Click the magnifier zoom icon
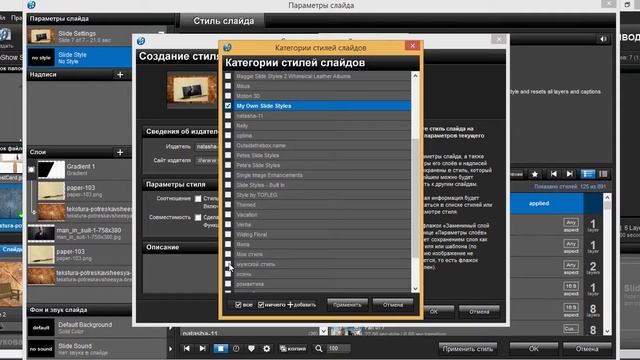Image resolution: width=640 pixels, height=360 pixels. click(319, 349)
